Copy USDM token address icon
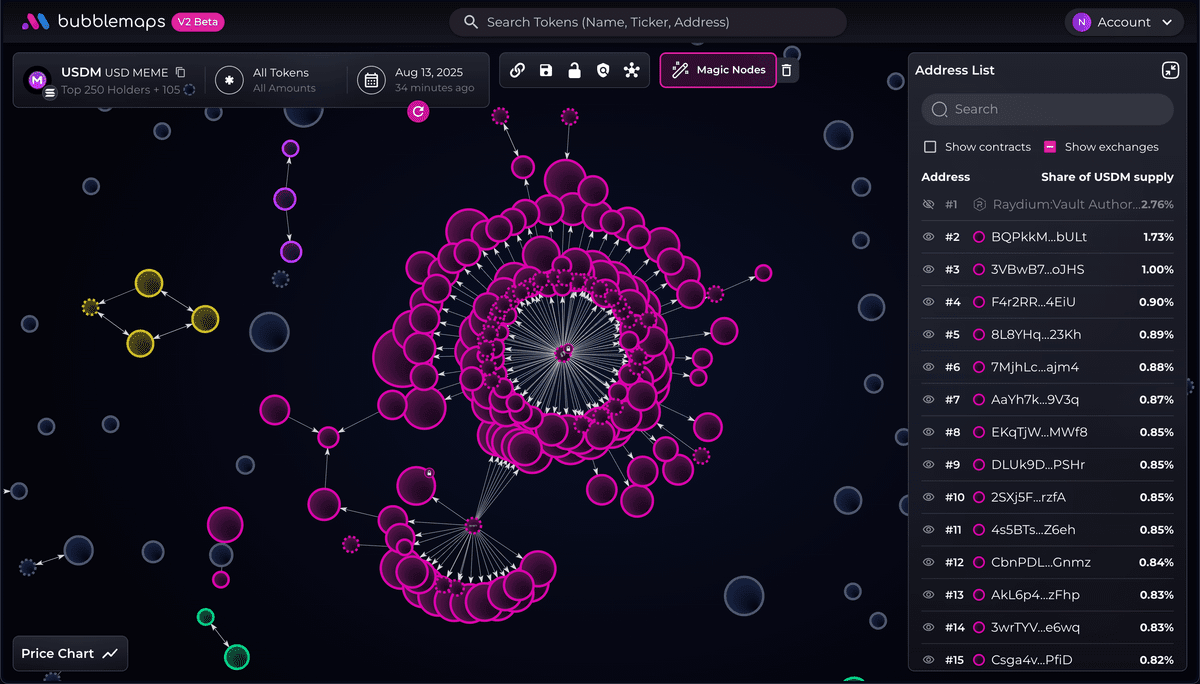Image resolution: width=1200 pixels, height=684 pixels. pyautogui.click(x=181, y=72)
